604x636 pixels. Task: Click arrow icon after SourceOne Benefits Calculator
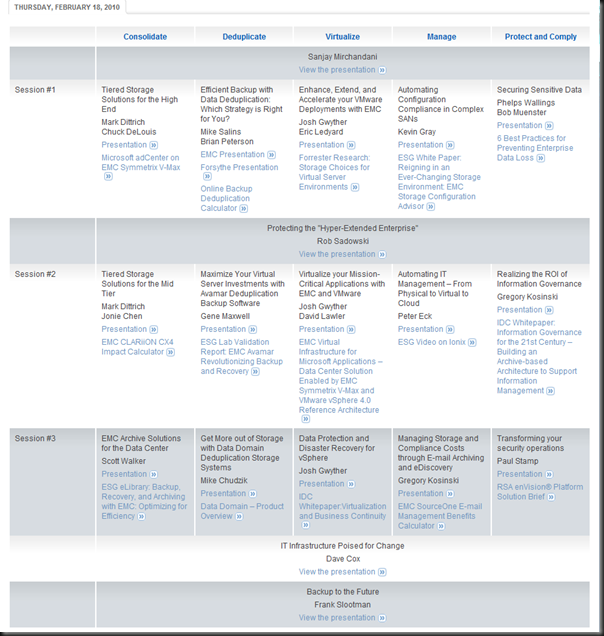pos(441,526)
